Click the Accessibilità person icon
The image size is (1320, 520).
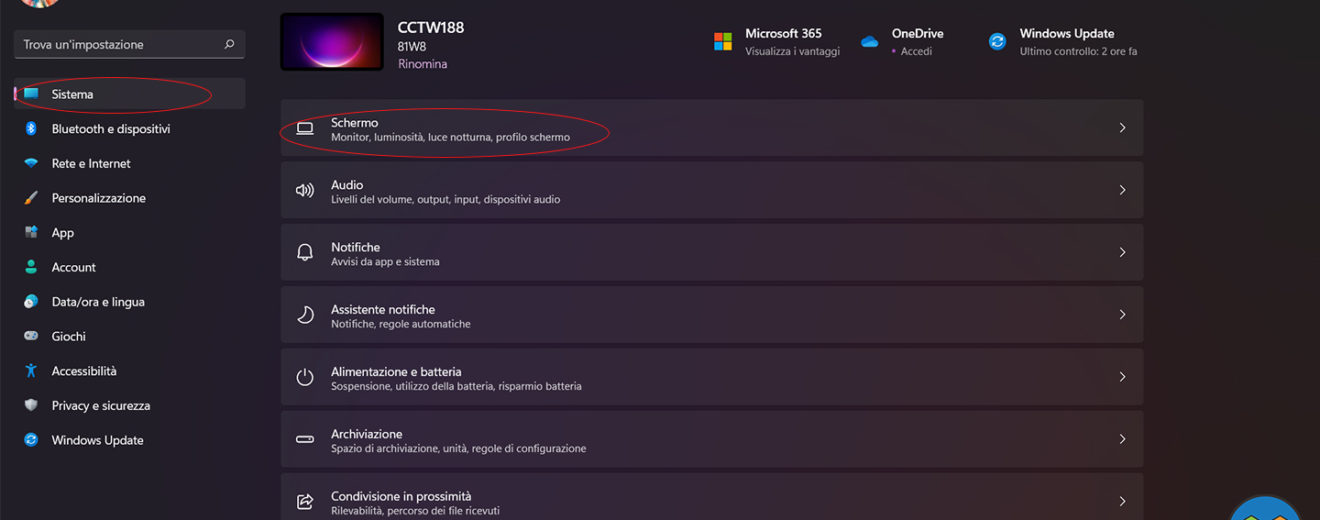coord(31,371)
